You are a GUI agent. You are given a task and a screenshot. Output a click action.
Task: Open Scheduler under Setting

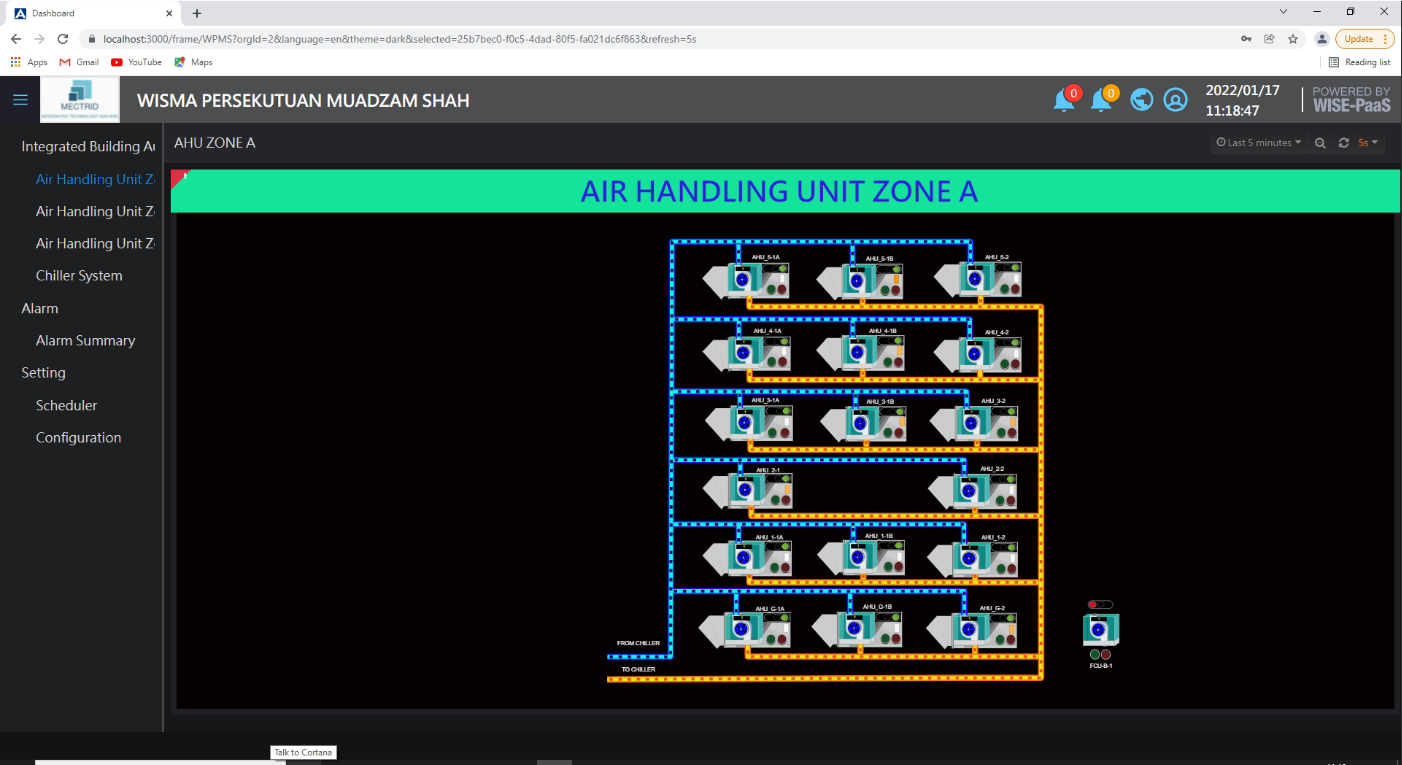(66, 406)
